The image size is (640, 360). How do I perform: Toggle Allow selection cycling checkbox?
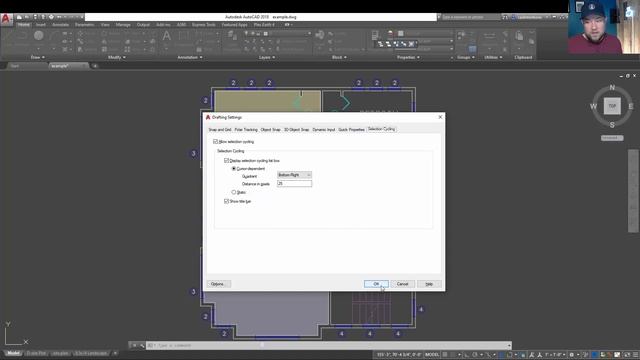coord(216,142)
